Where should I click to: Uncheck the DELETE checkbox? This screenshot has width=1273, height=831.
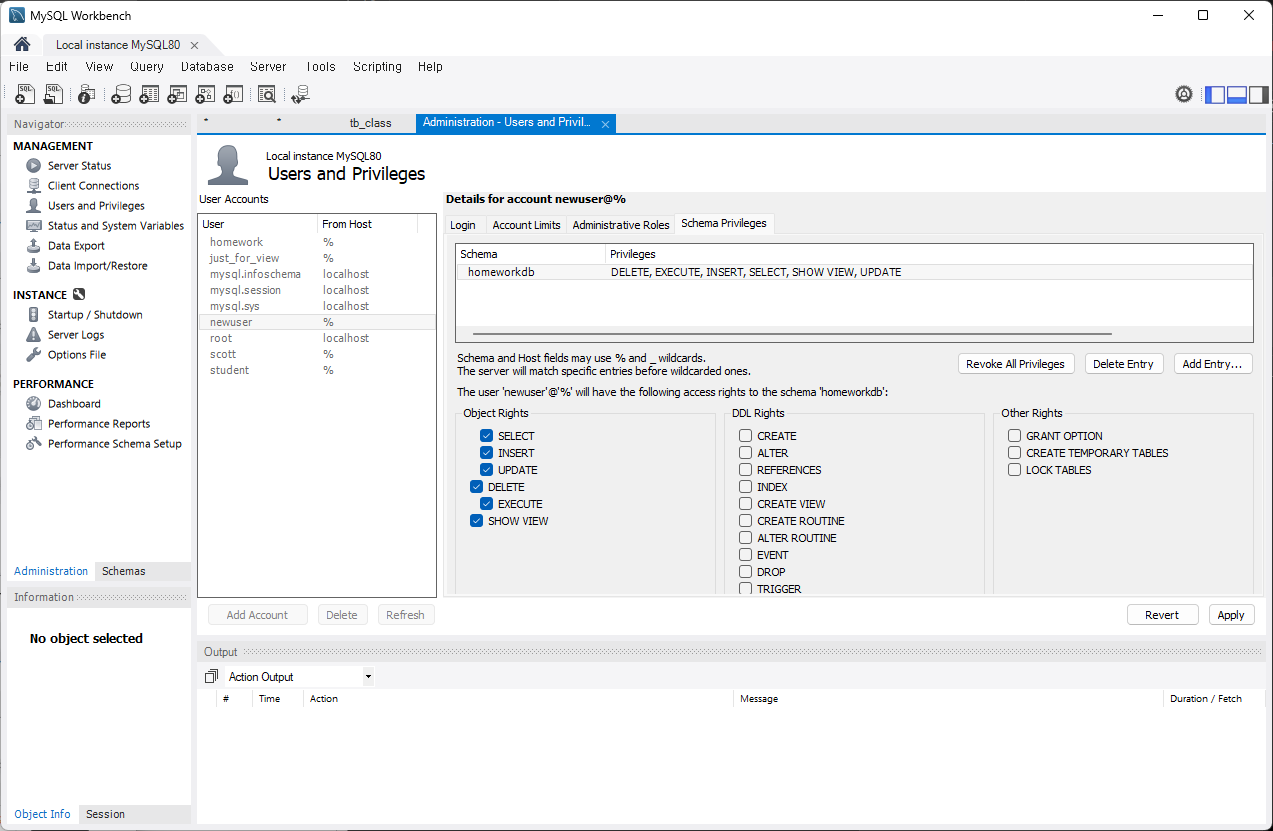tap(476, 487)
